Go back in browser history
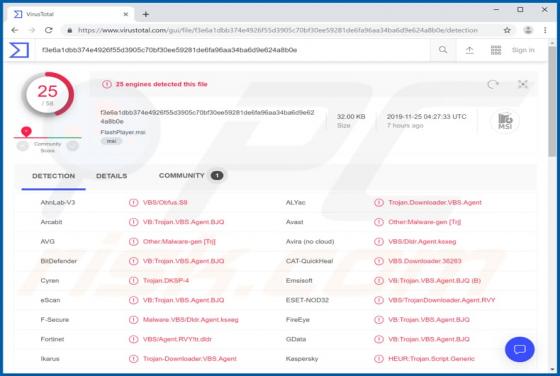The height and width of the screenshot is (376, 560). click(x=15, y=30)
